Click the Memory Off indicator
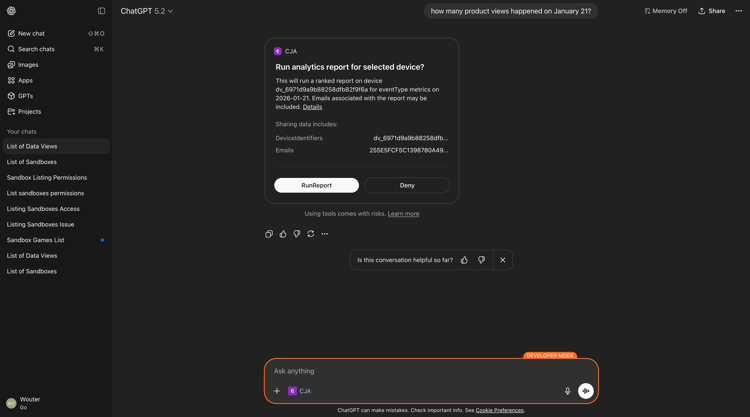Screen dimensions: 750x417 [665, 11]
